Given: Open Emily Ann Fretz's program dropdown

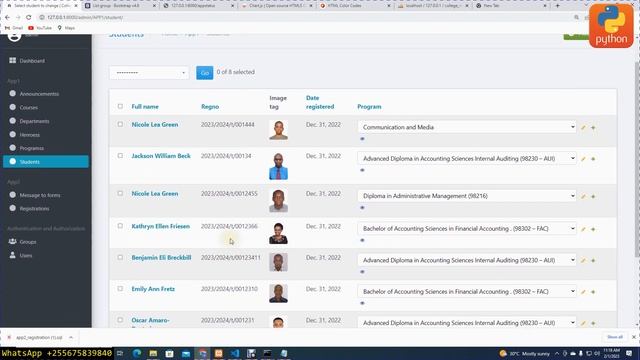Looking at the screenshot, I should pyautogui.click(x=467, y=291).
